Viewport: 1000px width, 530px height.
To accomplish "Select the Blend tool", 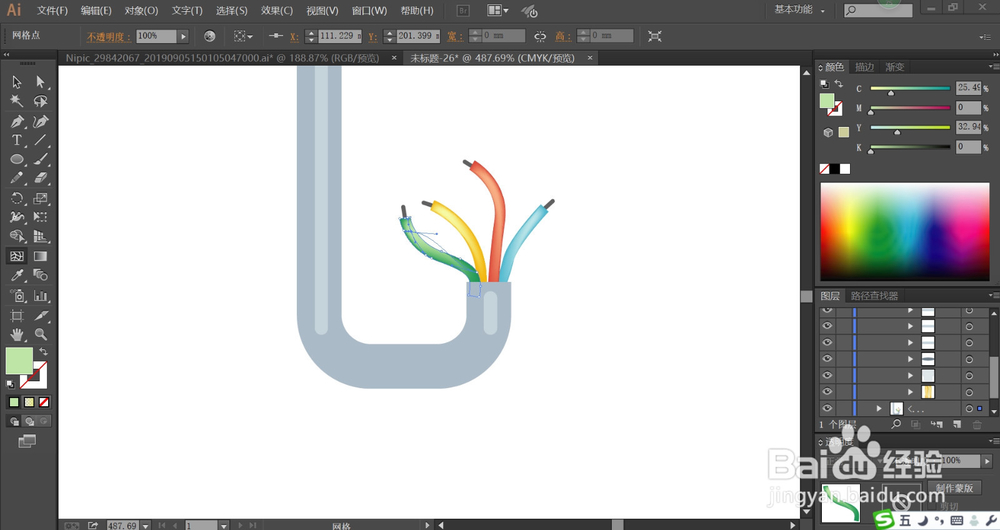I will tap(41, 275).
